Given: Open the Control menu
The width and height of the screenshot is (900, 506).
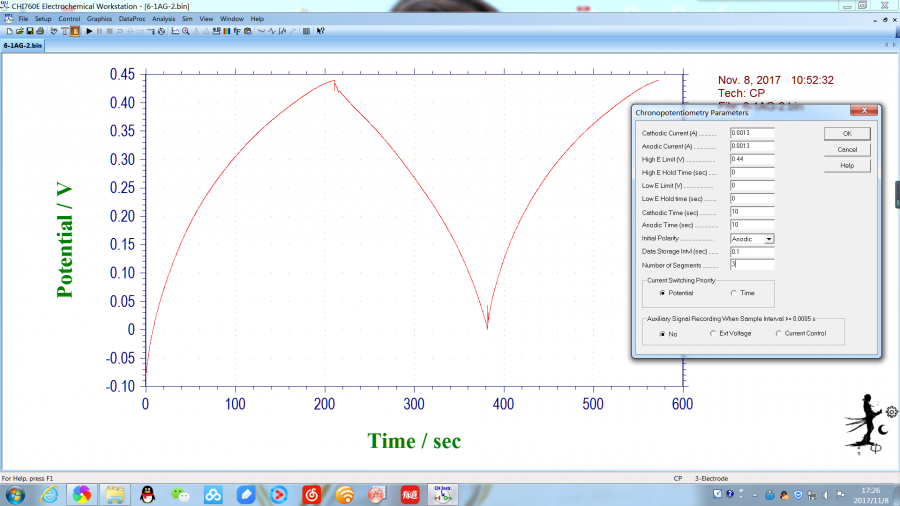Looking at the screenshot, I should click(69, 19).
